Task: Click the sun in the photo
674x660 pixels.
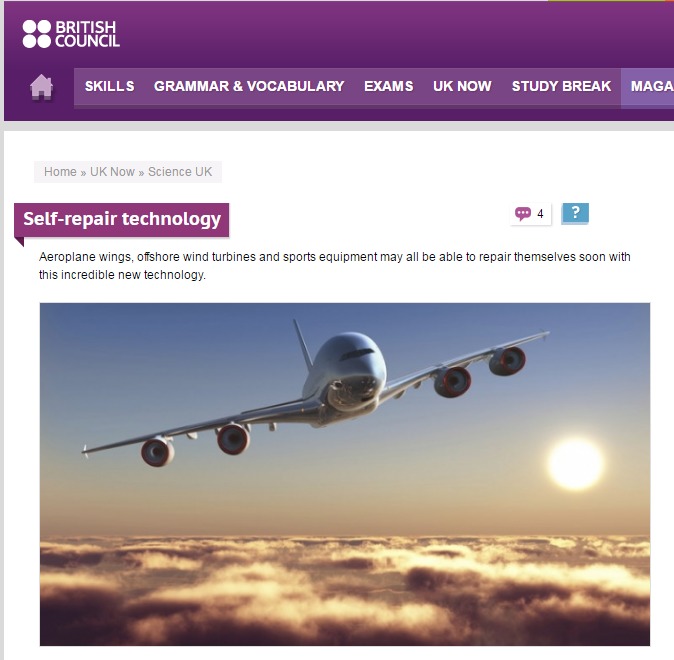Action: pyautogui.click(x=575, y=464)
